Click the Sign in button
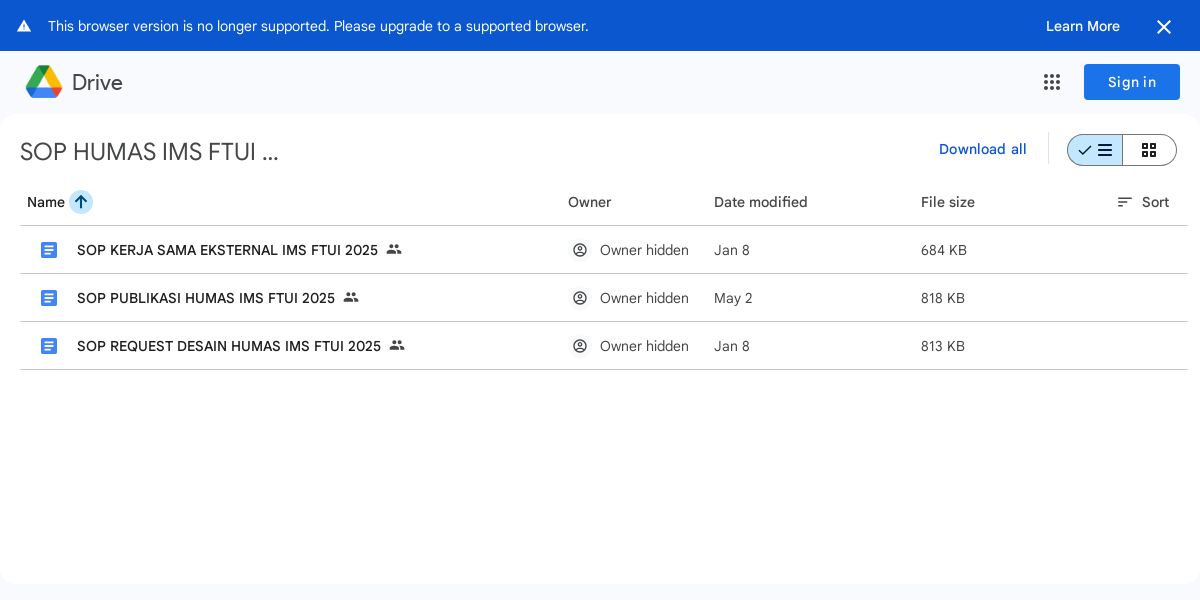This screenshot has width=1200, height=600. pos(1131,82)
